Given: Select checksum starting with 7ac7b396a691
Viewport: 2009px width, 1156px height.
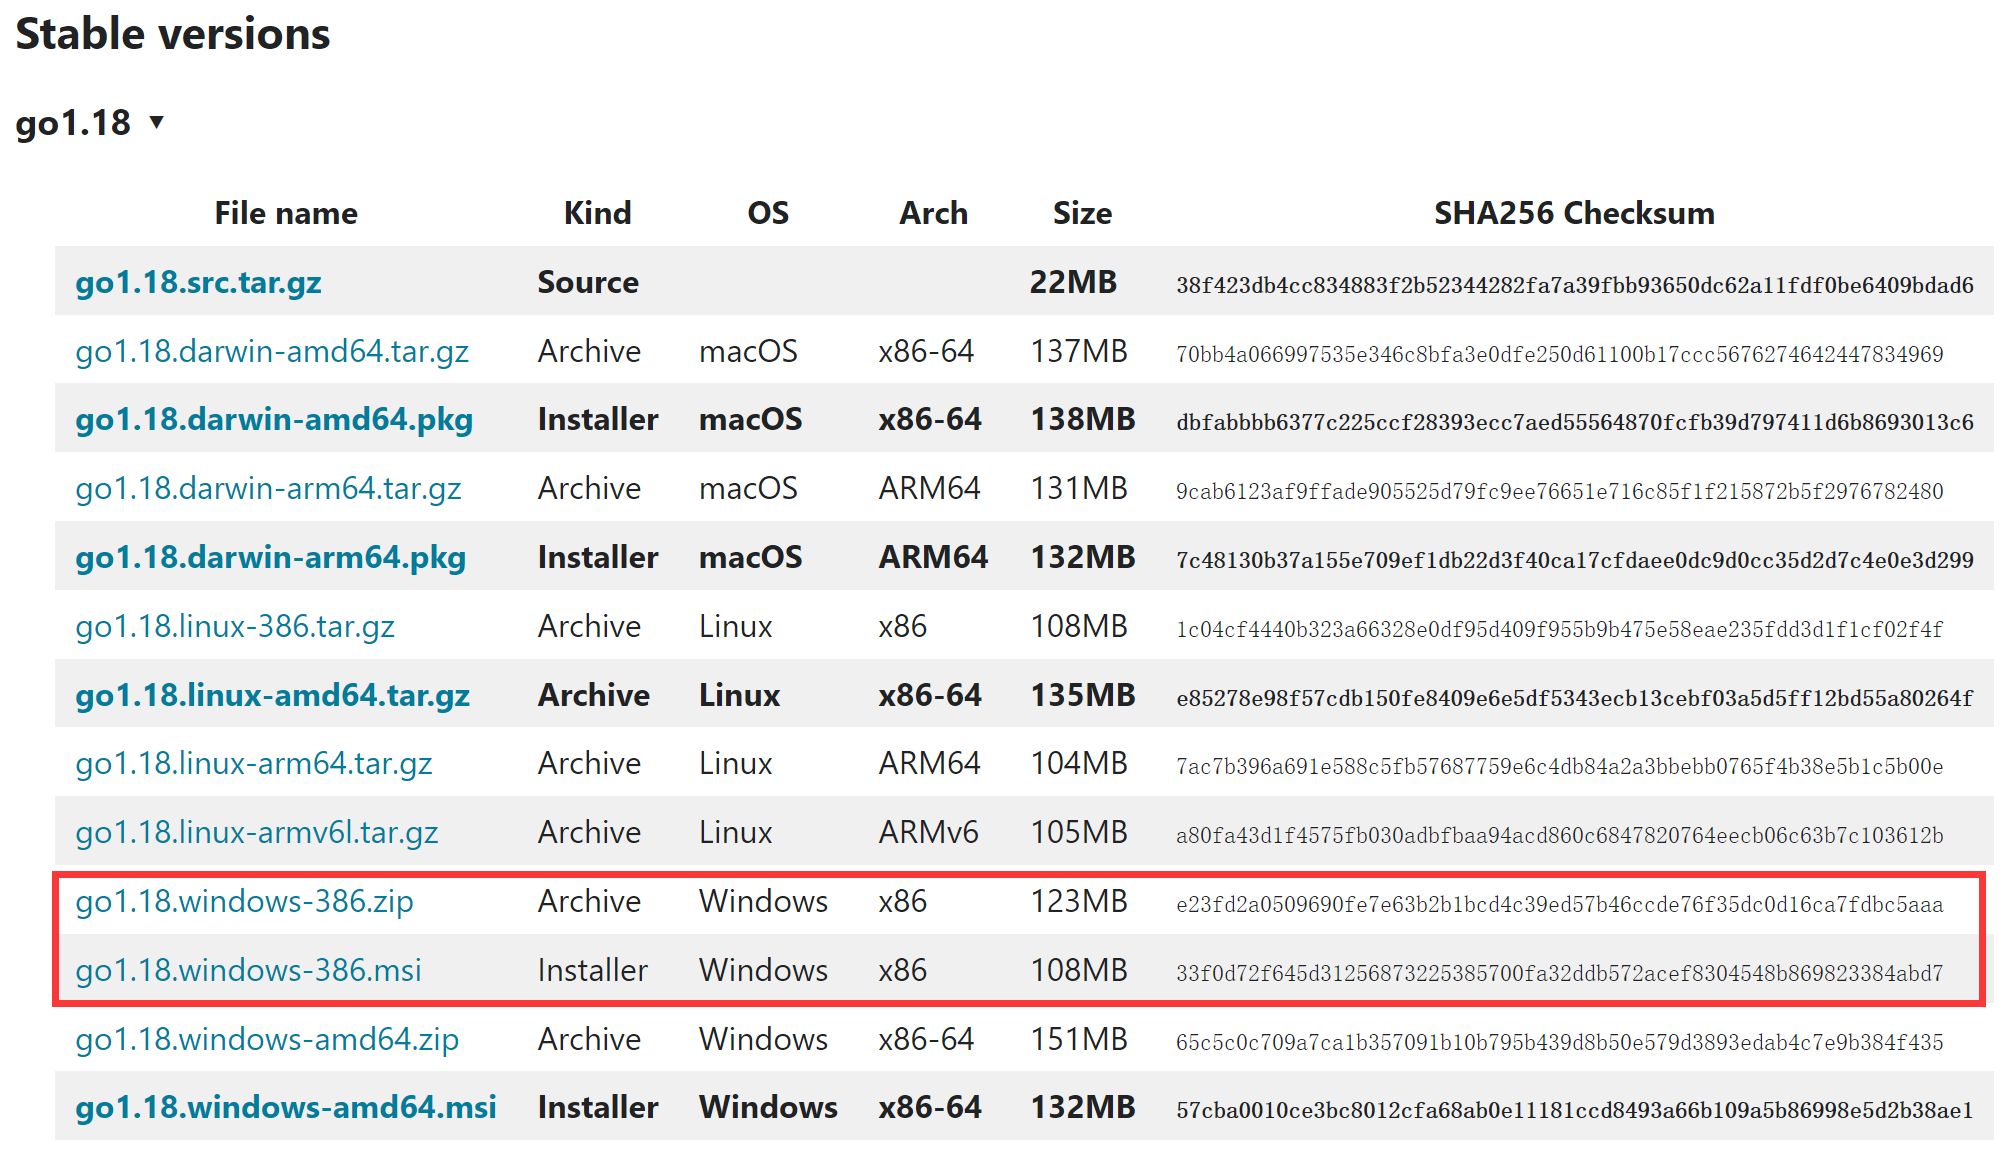Looking at the screenshot, I should coord(1560,766).
